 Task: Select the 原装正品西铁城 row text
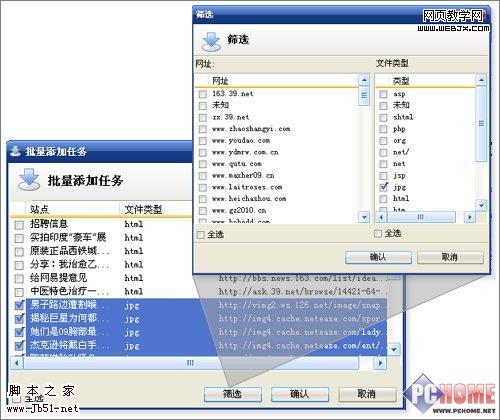click(x=69, y=251)
